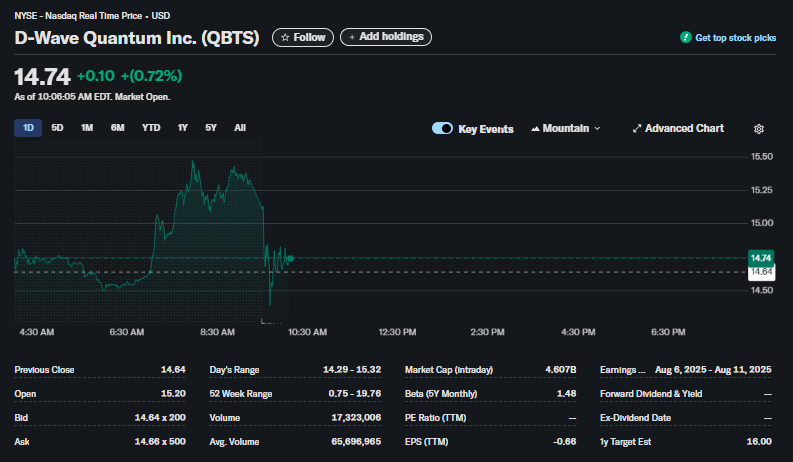Select the 1Y range tab

click(x=183, y=128)
